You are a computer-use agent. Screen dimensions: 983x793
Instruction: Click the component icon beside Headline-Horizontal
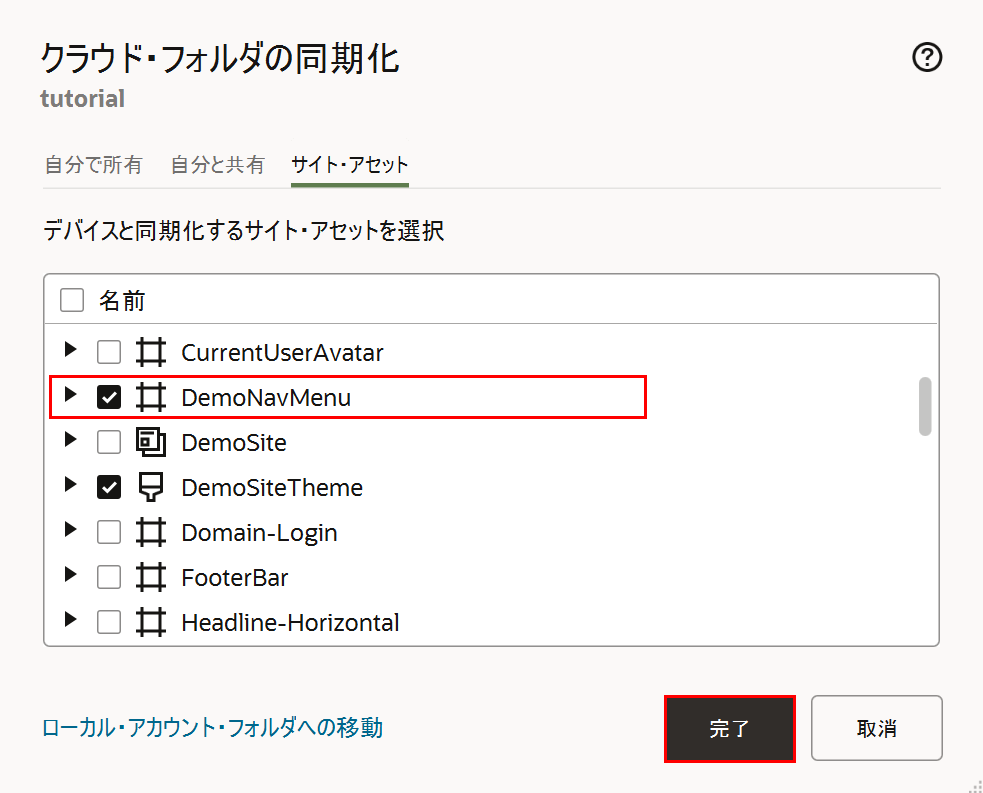(x=150, y=623)
